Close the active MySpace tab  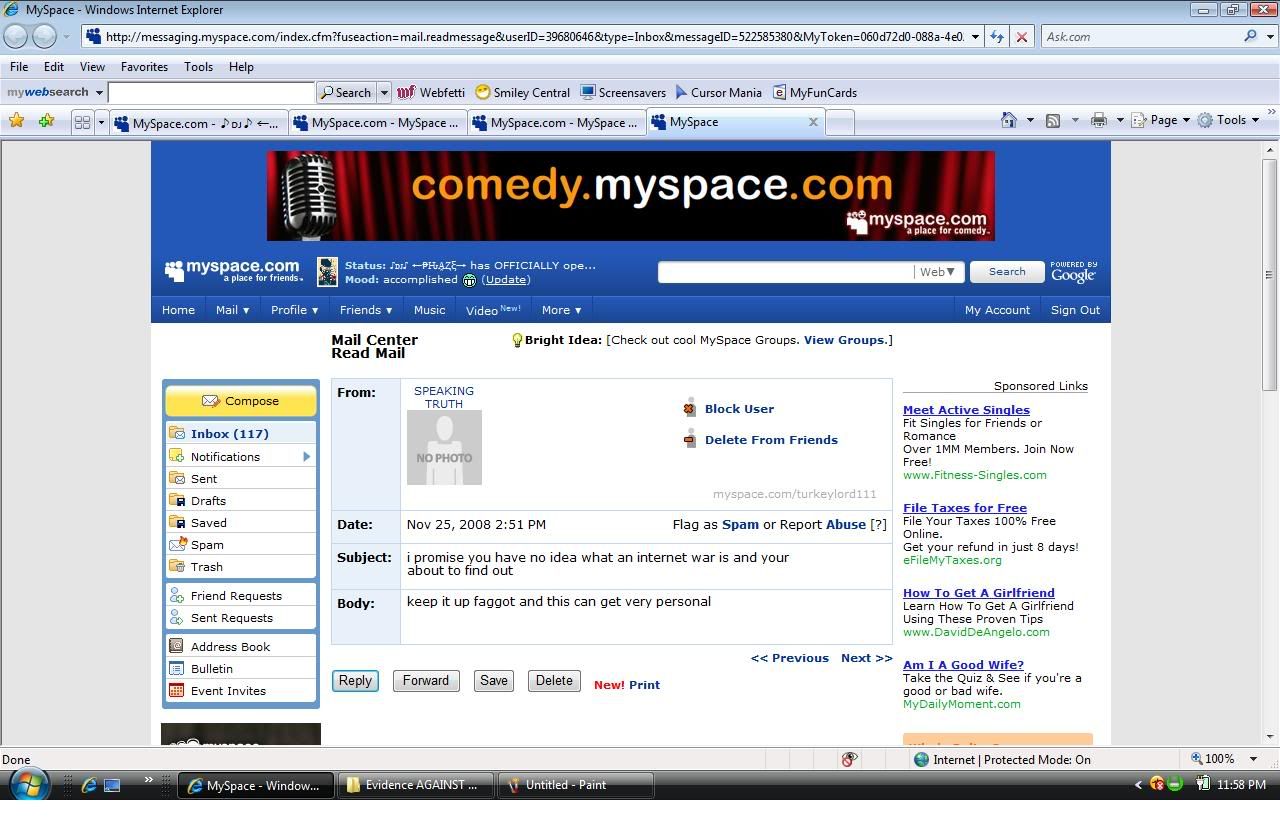tap(813, 122)
